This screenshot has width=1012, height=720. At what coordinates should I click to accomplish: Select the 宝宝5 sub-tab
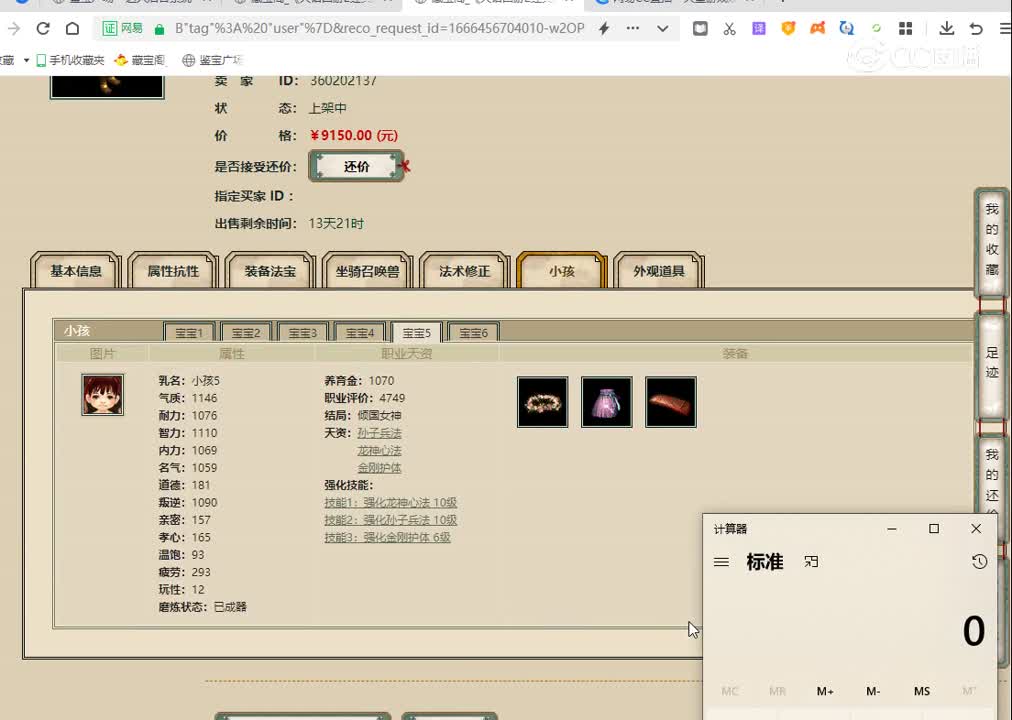point(417,332)
